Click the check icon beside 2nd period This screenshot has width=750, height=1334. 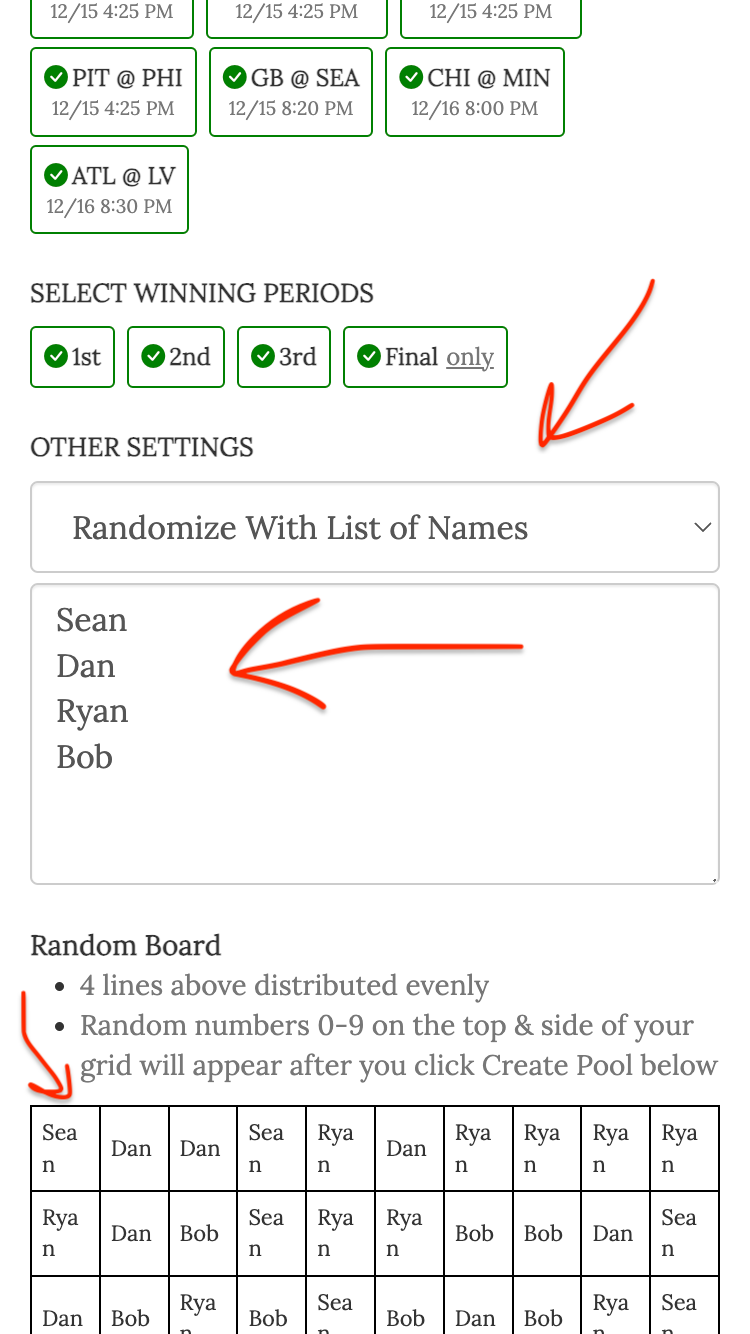(x=153, y=356)
